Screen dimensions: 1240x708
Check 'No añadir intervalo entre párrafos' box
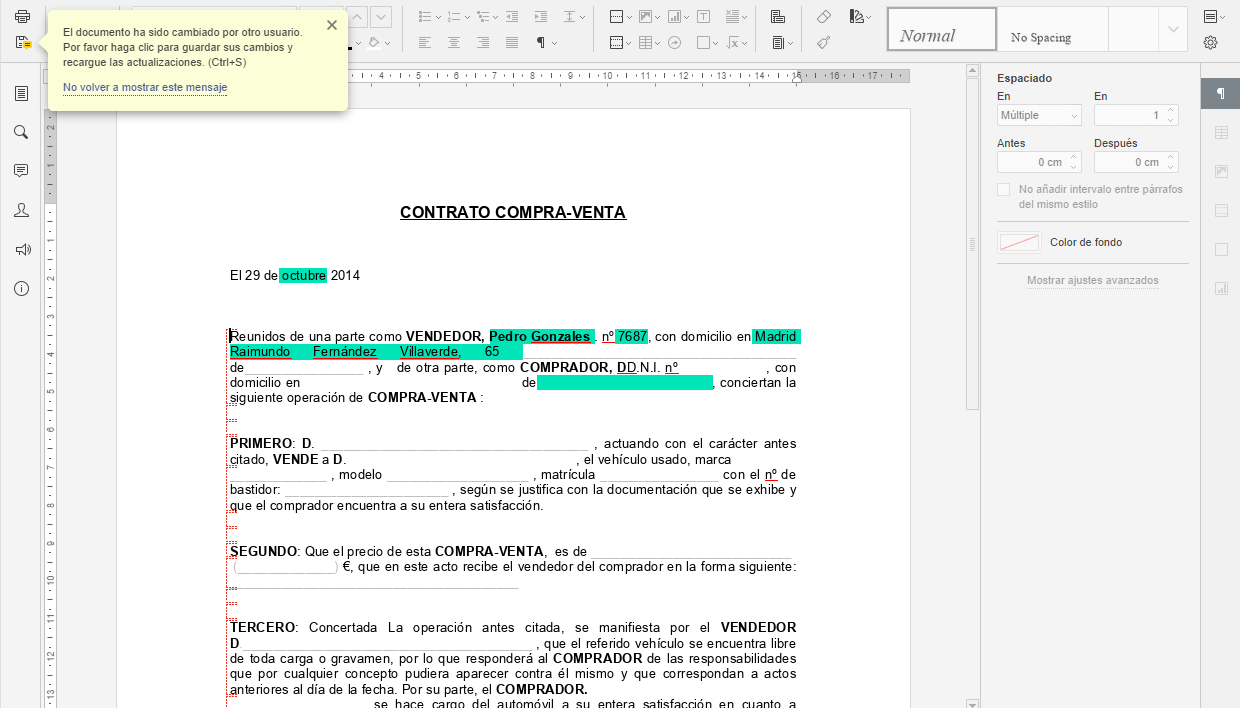point(1004,189)
